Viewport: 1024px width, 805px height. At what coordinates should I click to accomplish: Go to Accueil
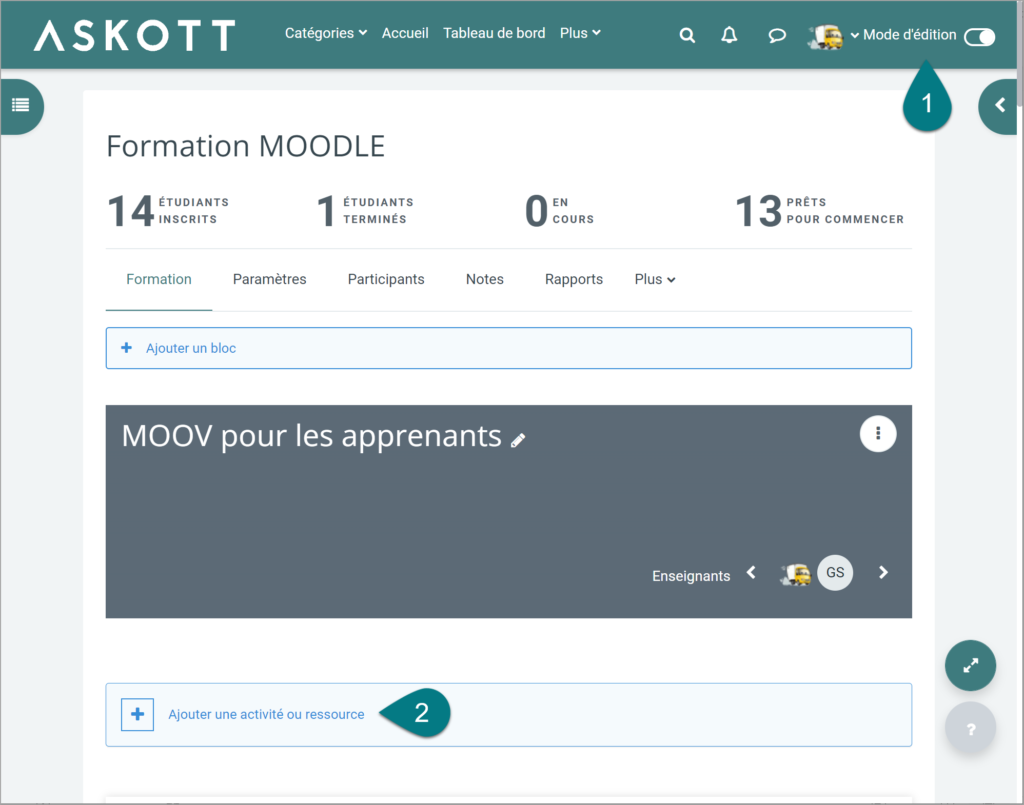pos(405,33)
